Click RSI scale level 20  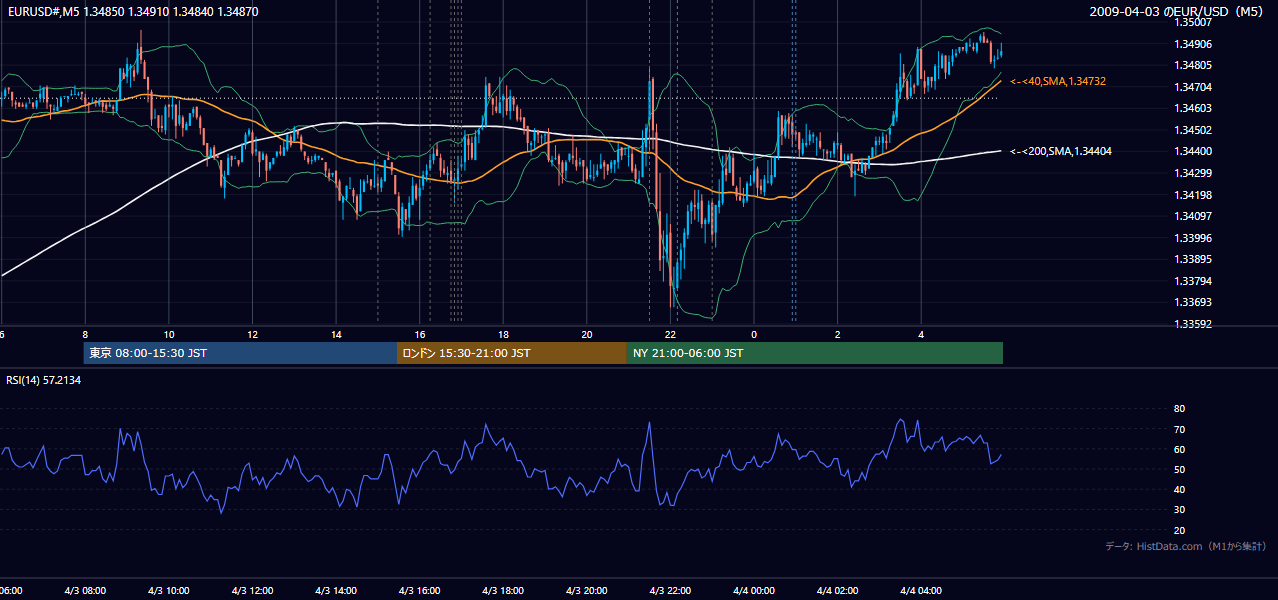1179,530
